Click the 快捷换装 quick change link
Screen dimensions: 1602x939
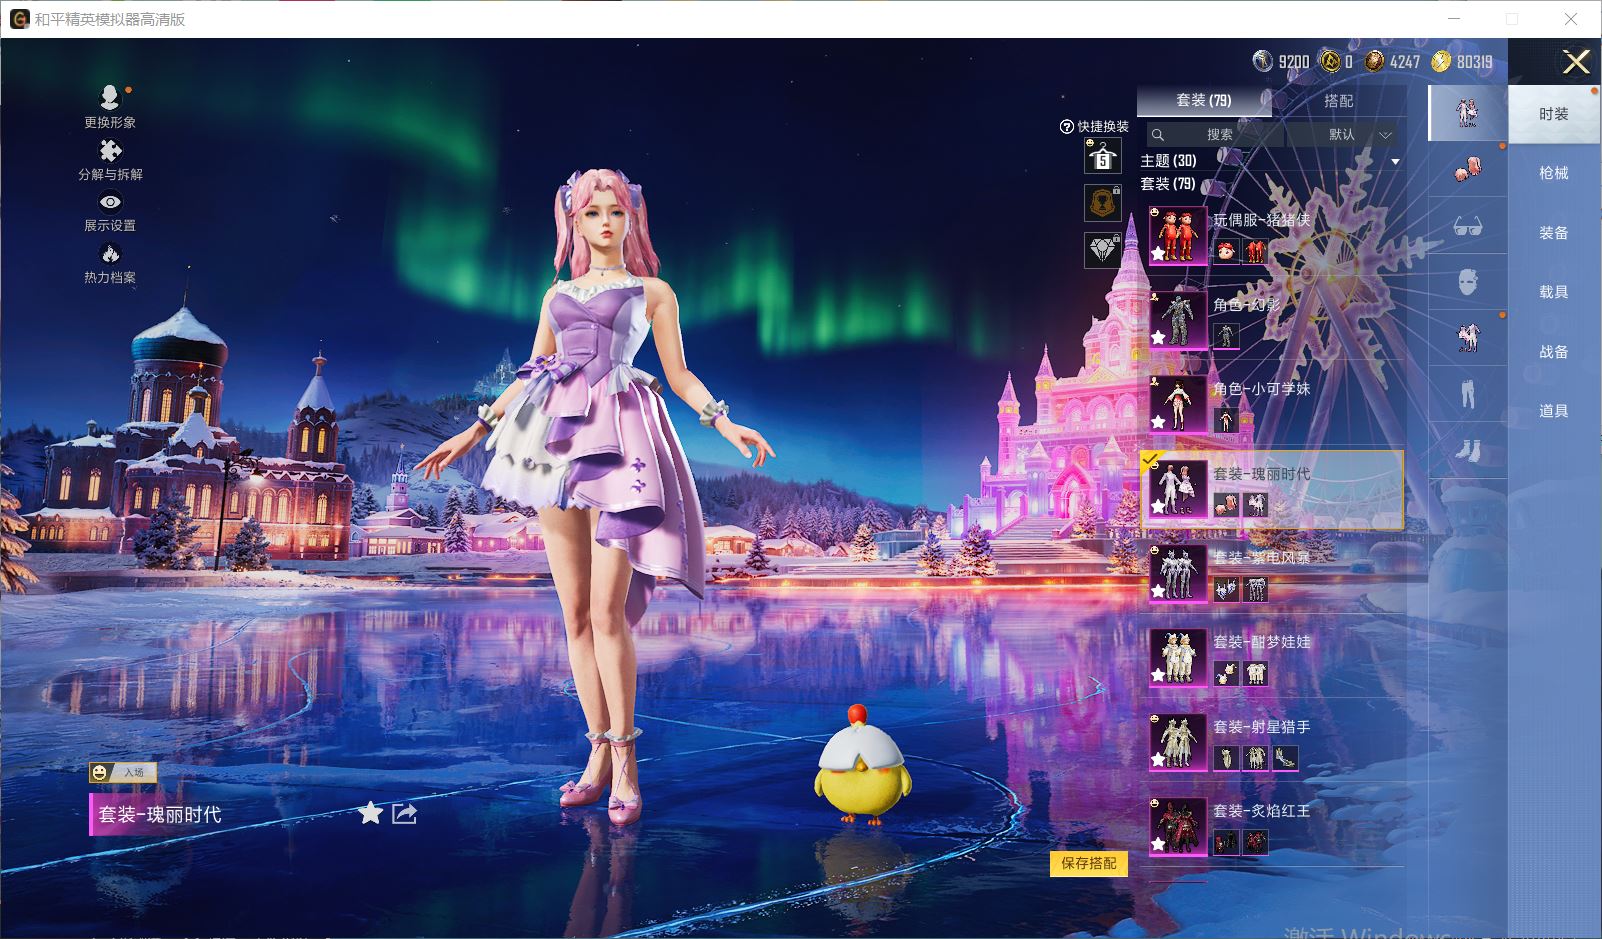point(1099,125)
